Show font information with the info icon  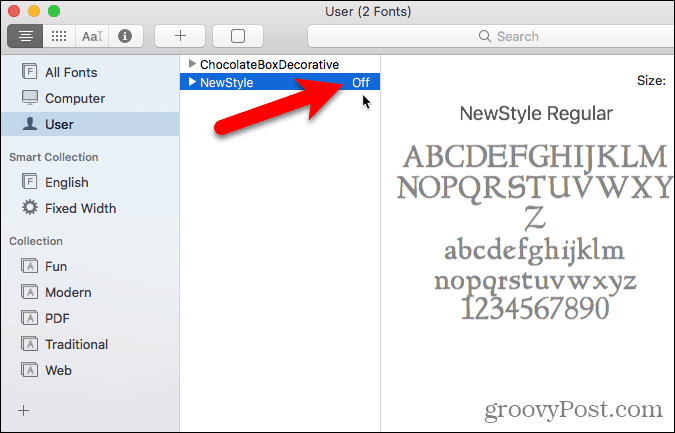(125, 36)
